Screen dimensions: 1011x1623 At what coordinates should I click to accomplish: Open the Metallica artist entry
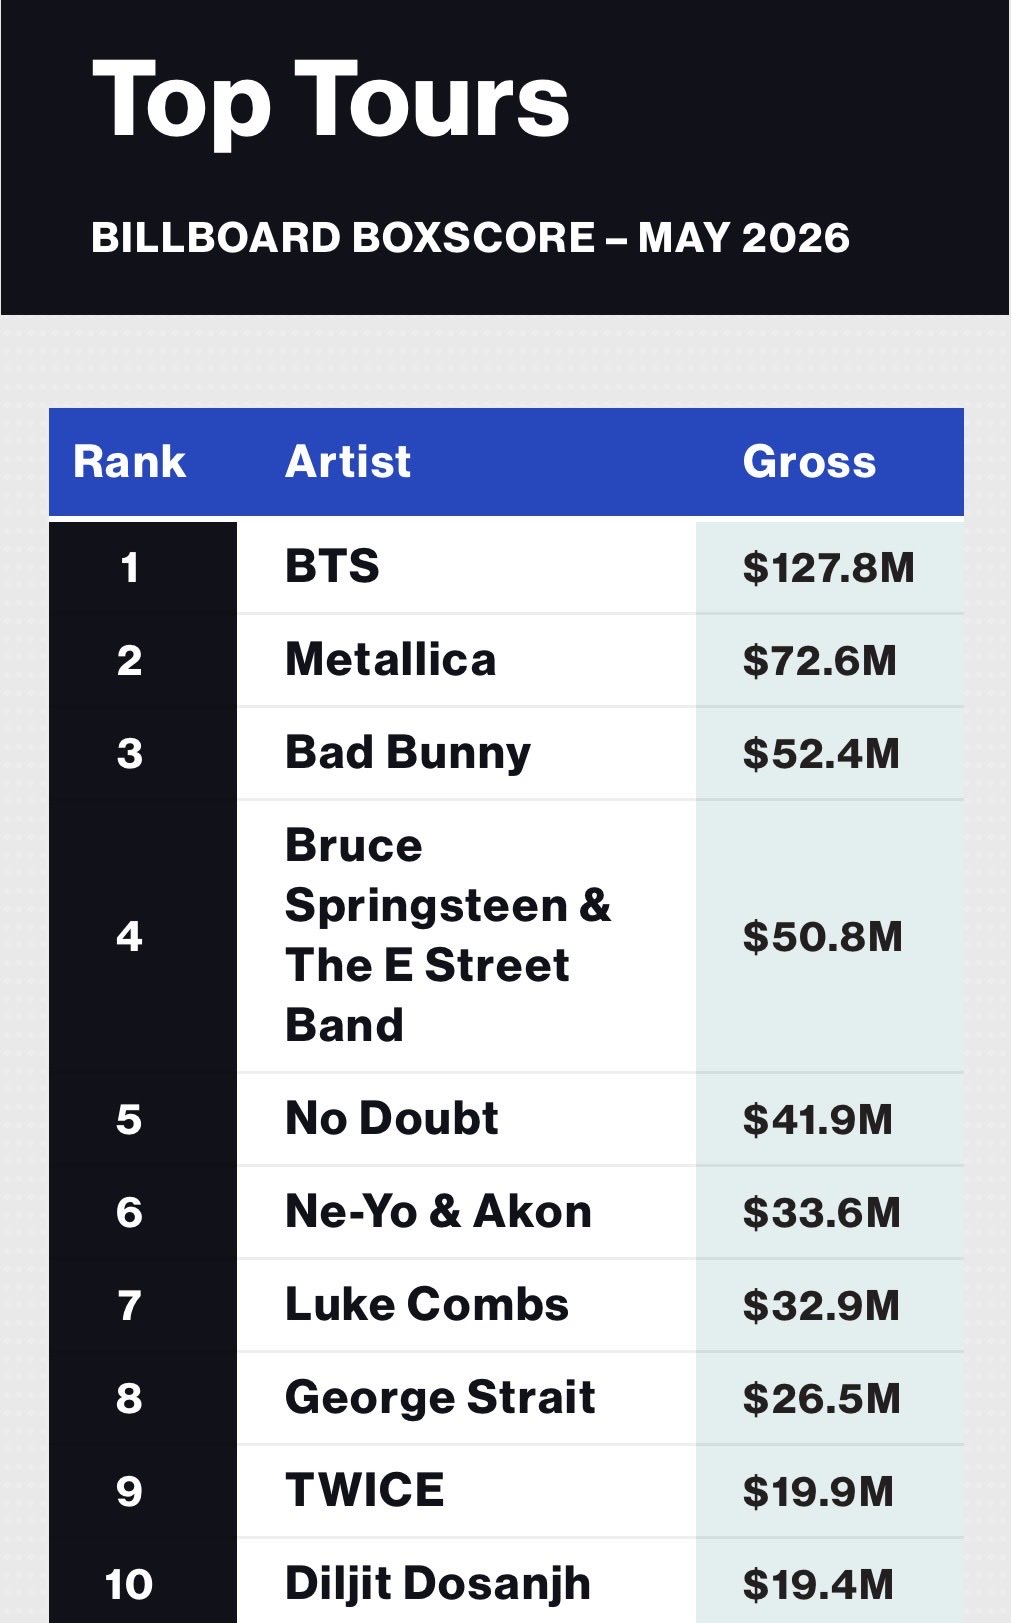point(390,660)
